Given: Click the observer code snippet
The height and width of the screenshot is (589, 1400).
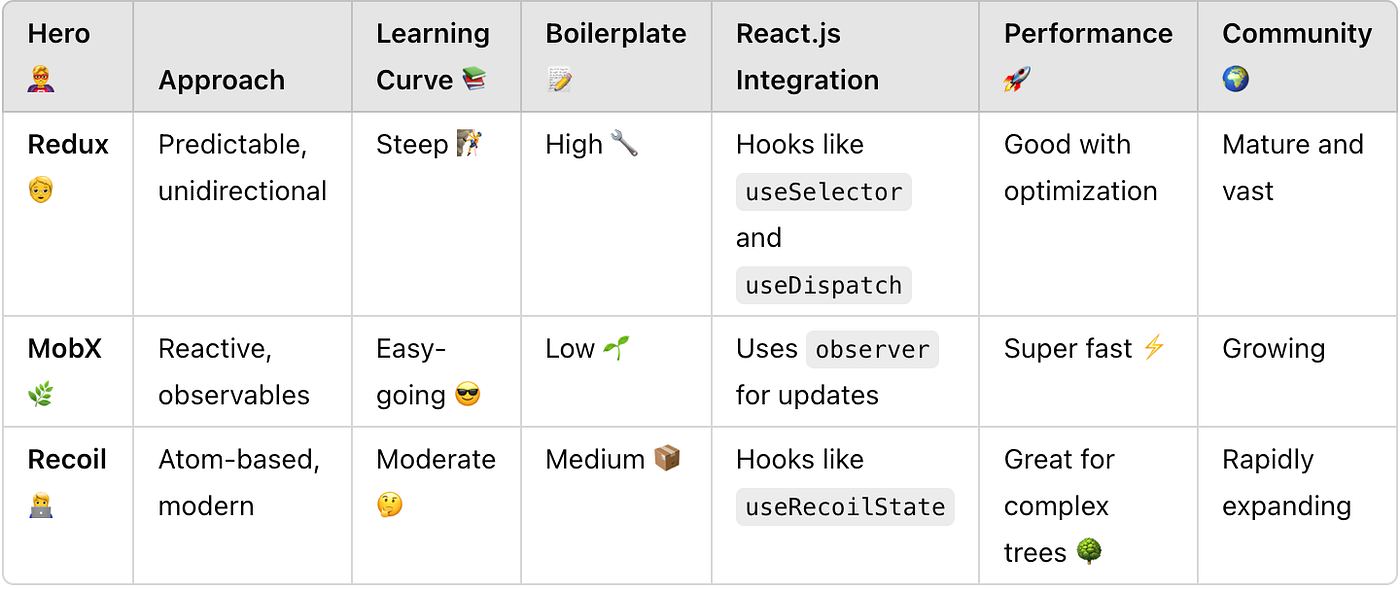Looking at the screenshot, I should click(x=872, y=349).
